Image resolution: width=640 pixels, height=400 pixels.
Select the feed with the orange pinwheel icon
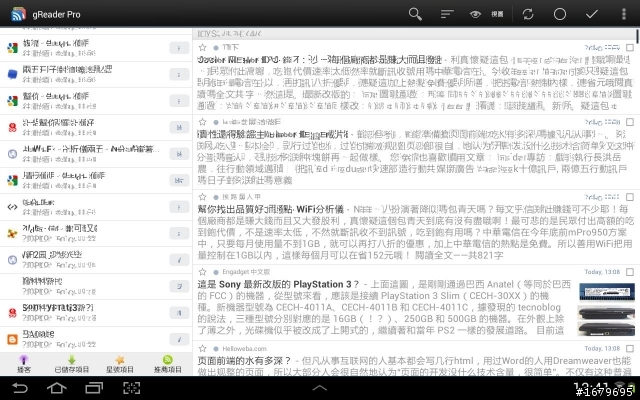96,233
